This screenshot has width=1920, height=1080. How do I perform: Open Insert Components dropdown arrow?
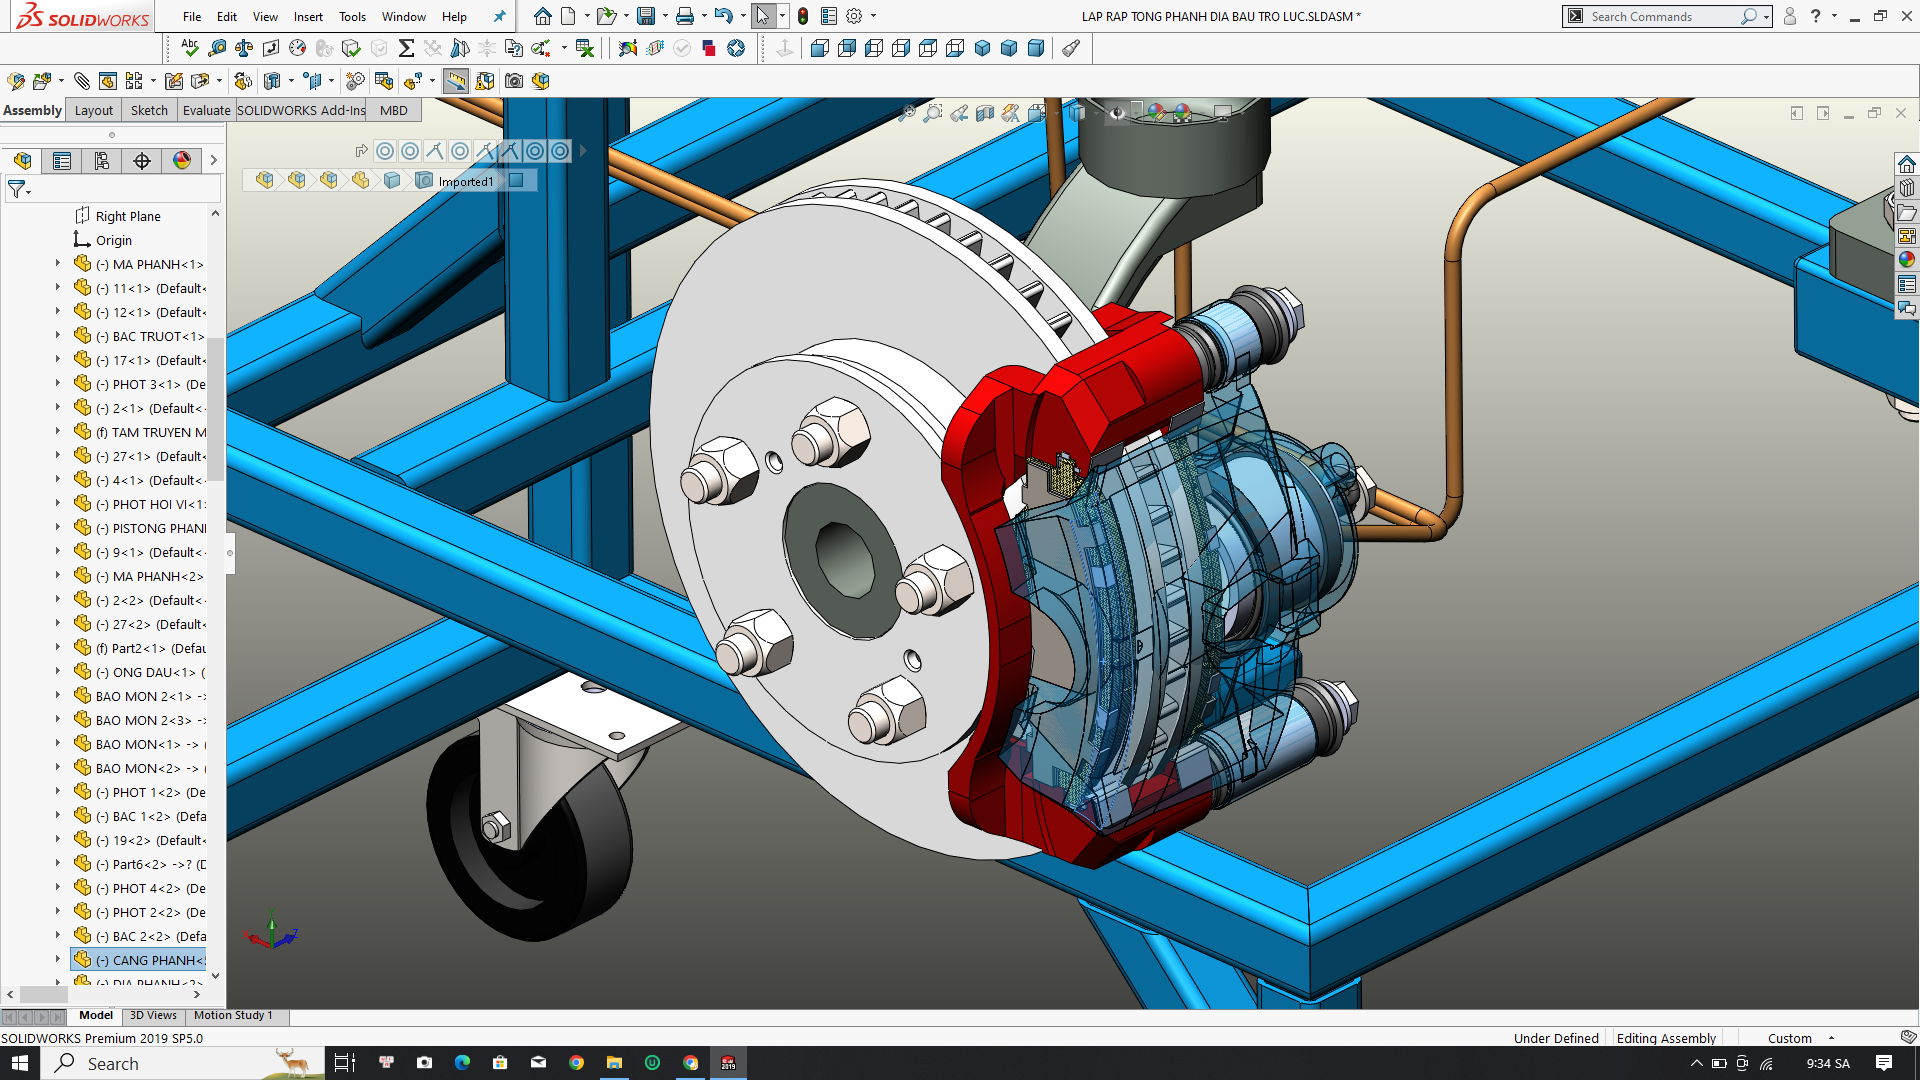tap(61, 81)
